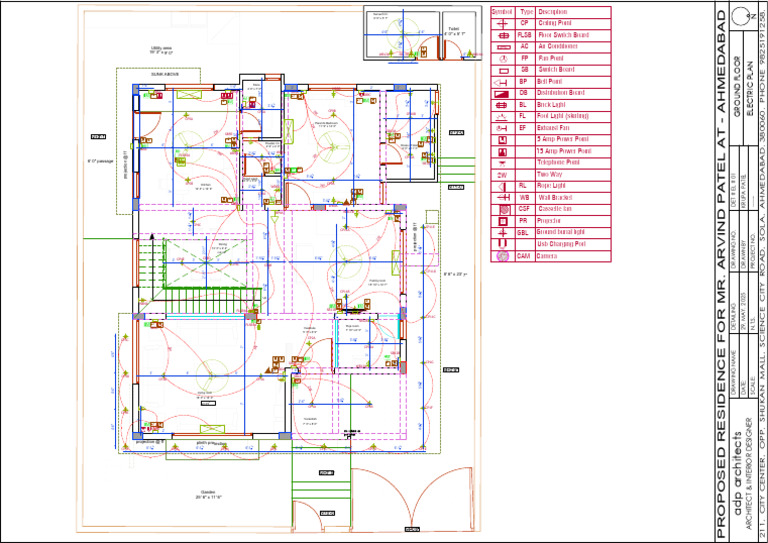Image resolution: width=768 pixels, height=543 pixels.
Task: Click the 'Floor Switch Board' description text
Action: click(x=563, y=35)
